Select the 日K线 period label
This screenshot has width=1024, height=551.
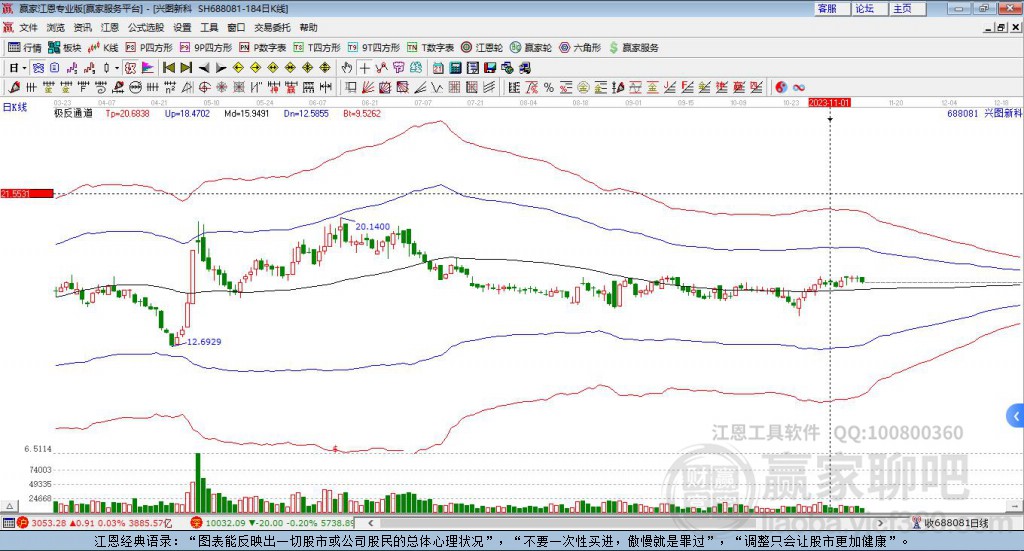(15, 108)
